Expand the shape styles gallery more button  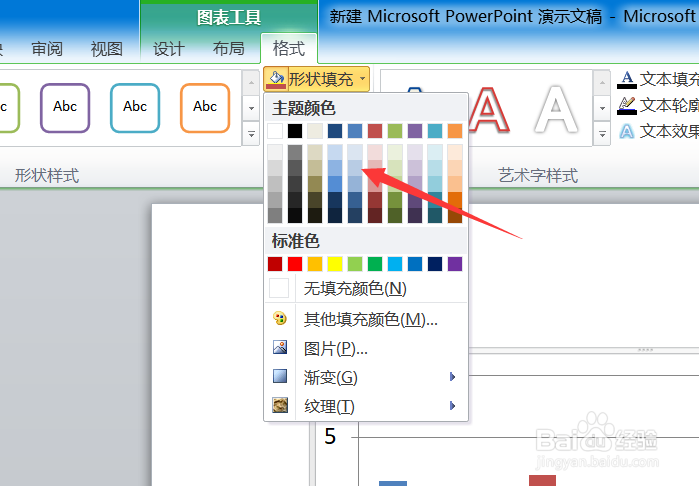click(251, 134)
